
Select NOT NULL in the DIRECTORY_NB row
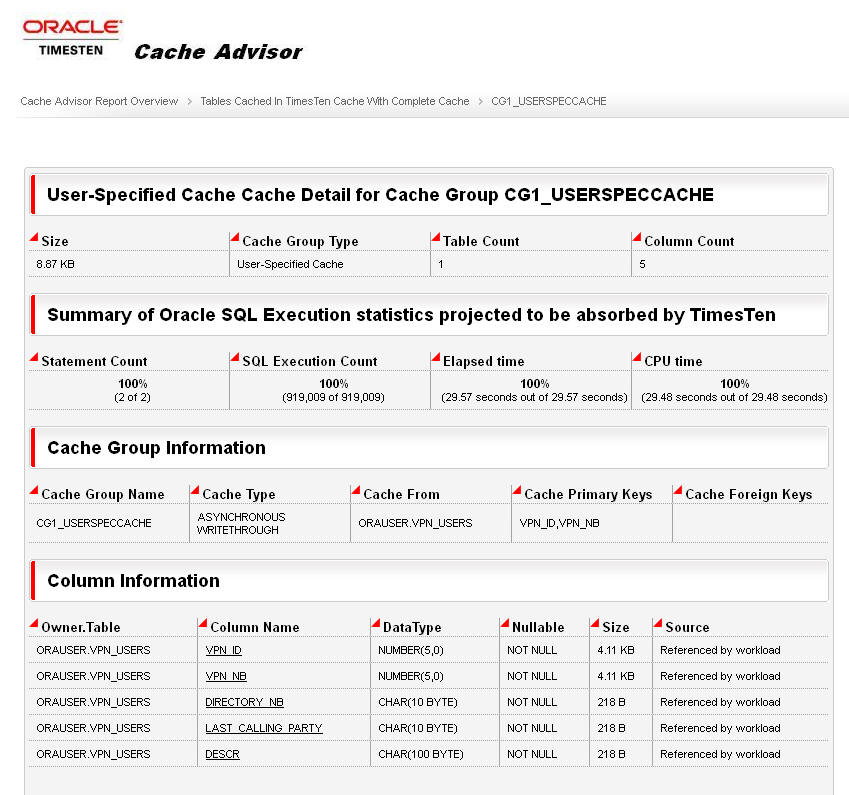(x=532, y=702)
